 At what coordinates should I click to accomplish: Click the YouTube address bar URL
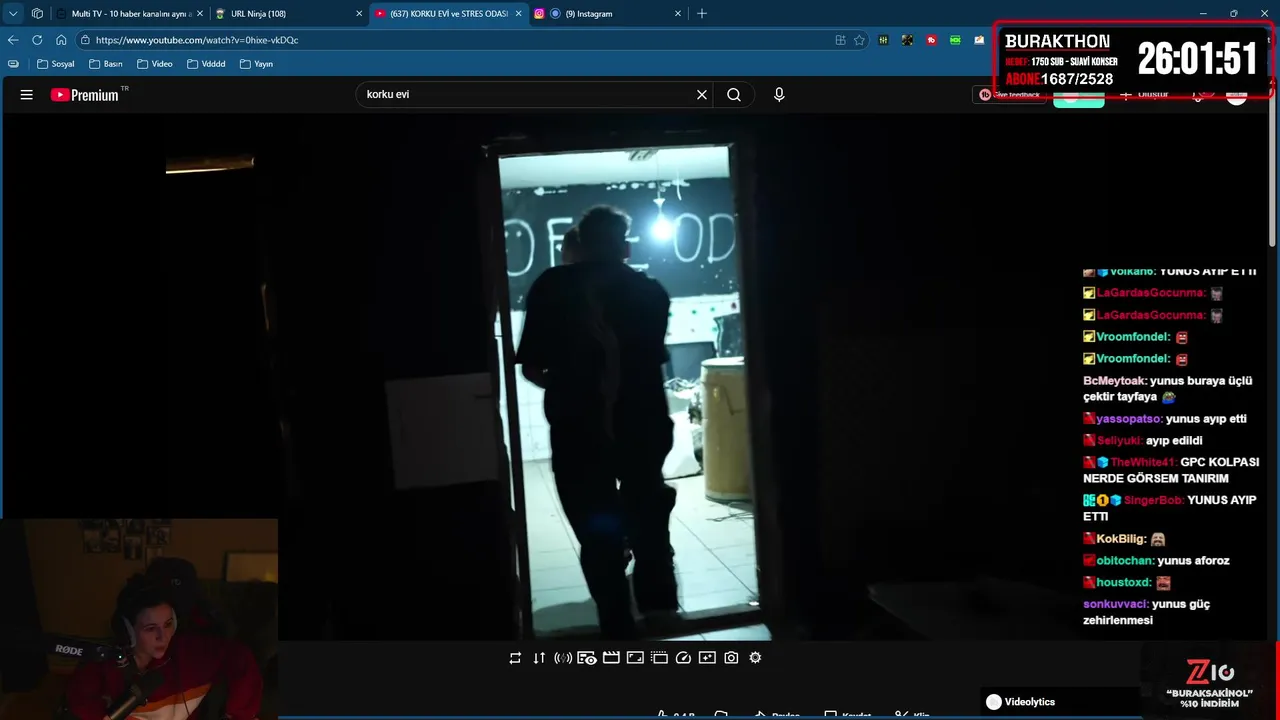(x=197, y=40)
